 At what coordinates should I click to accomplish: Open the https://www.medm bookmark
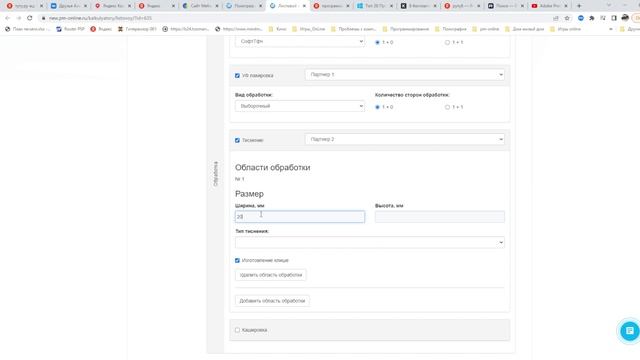pyautogui.click(x=239, y=29)
